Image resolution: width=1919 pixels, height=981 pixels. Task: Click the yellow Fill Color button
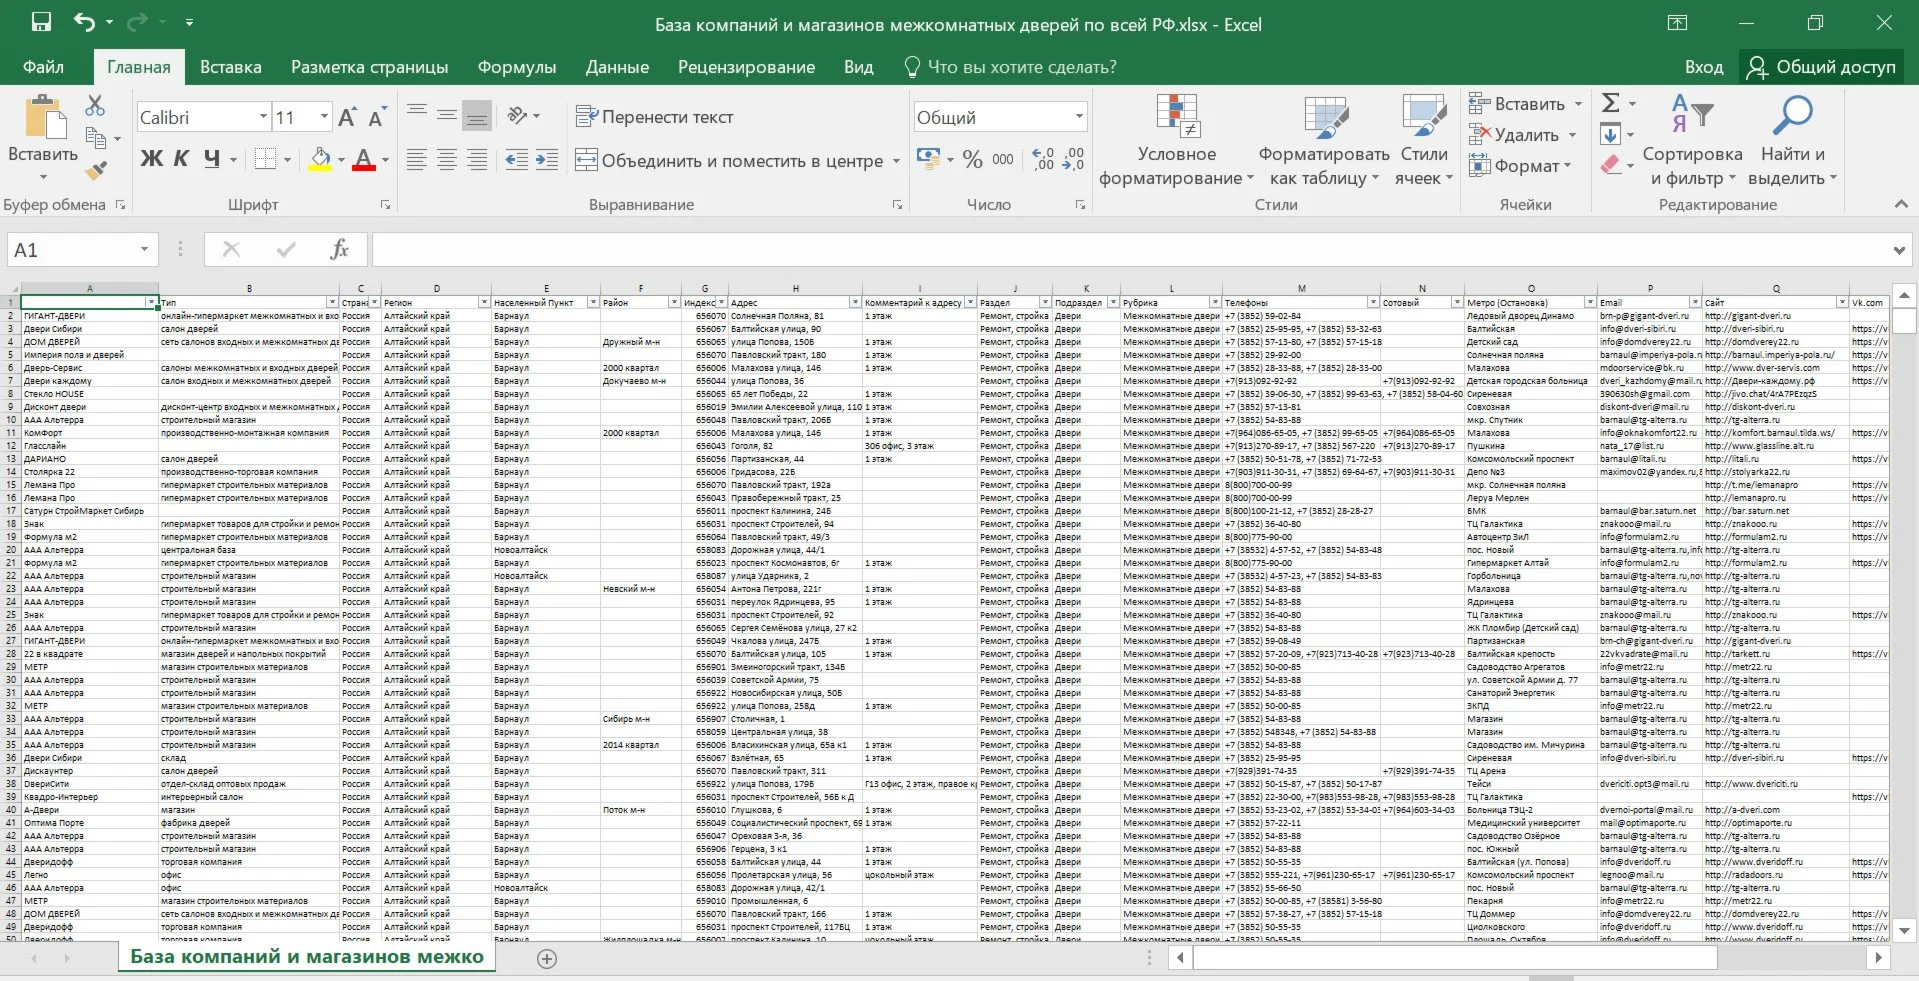click(x=320, y=160)
